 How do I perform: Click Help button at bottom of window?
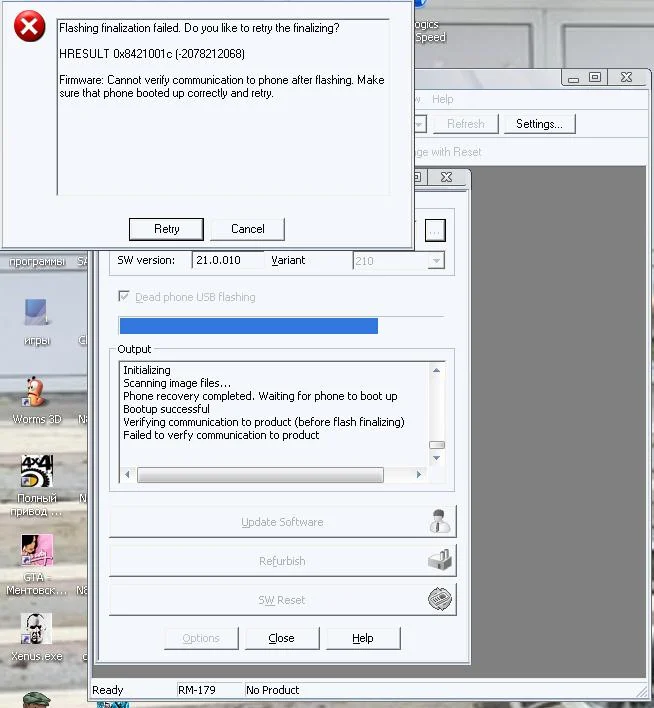(x=363, y=638)
